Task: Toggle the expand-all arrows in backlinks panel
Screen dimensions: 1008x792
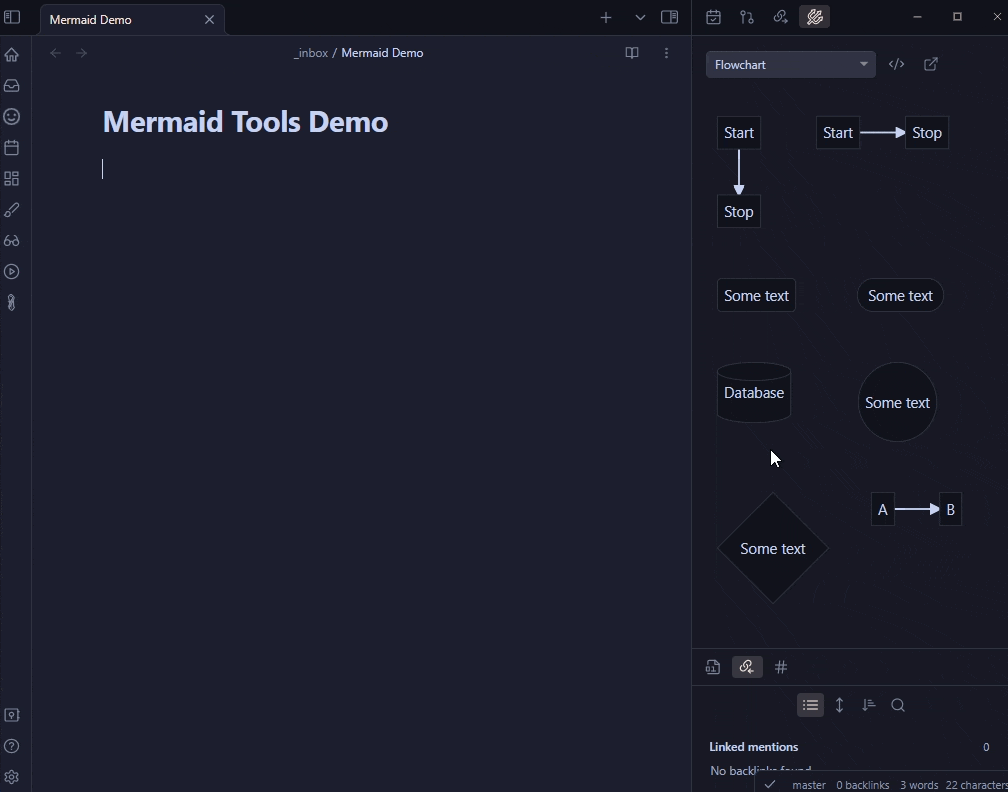Action: (x=840, y=705)
